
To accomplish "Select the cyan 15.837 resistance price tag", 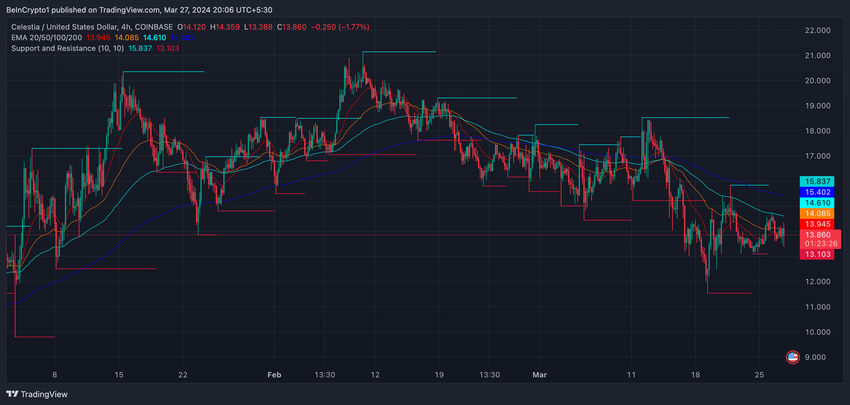I will tap(817, 180).
